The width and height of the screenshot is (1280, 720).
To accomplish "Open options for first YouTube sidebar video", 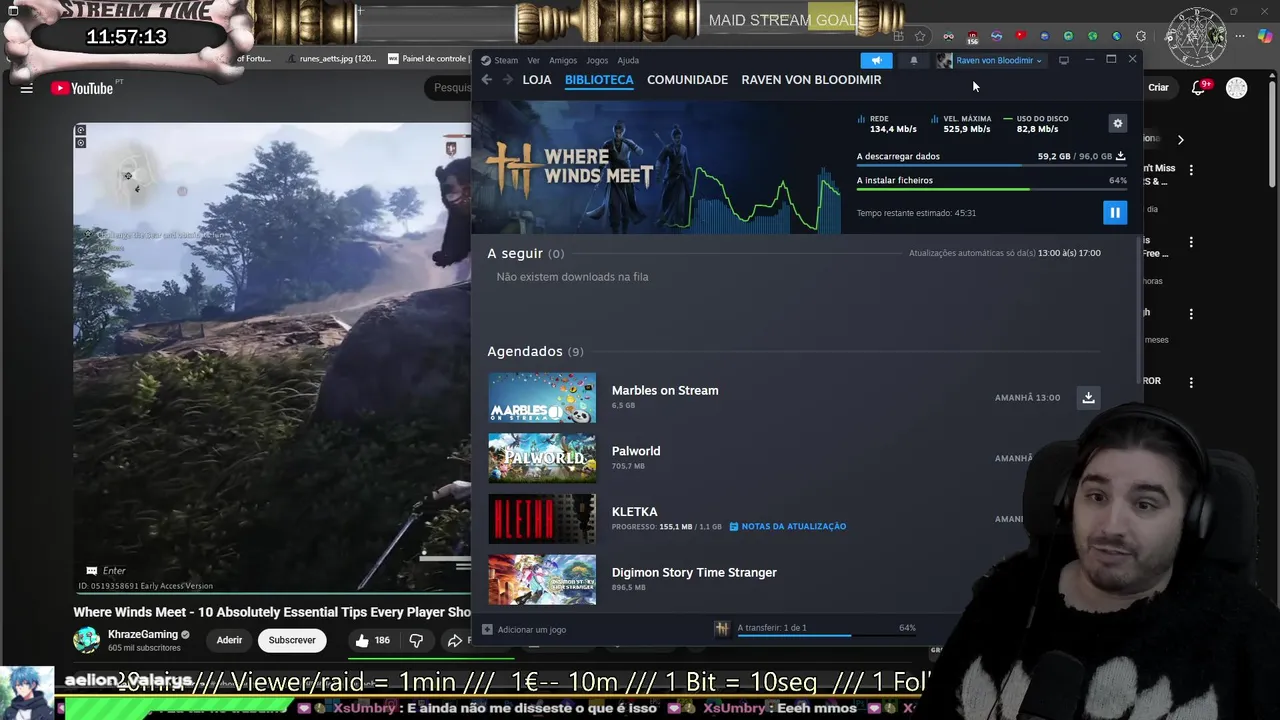I will point(1191,171).
